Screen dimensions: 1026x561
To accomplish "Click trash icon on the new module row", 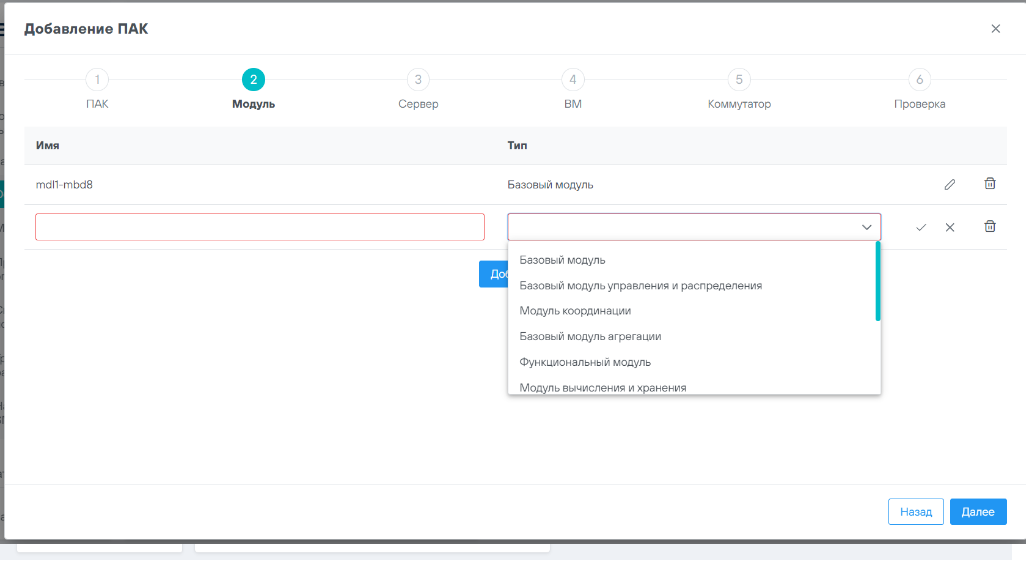I will tap(990, 227).
